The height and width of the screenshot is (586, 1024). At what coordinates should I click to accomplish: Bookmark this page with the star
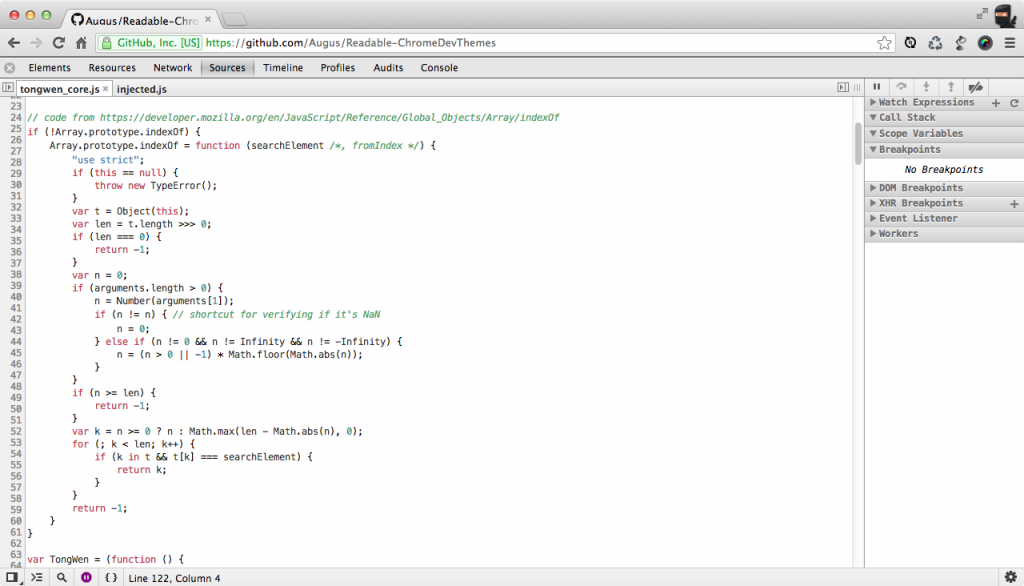point(884,43)
